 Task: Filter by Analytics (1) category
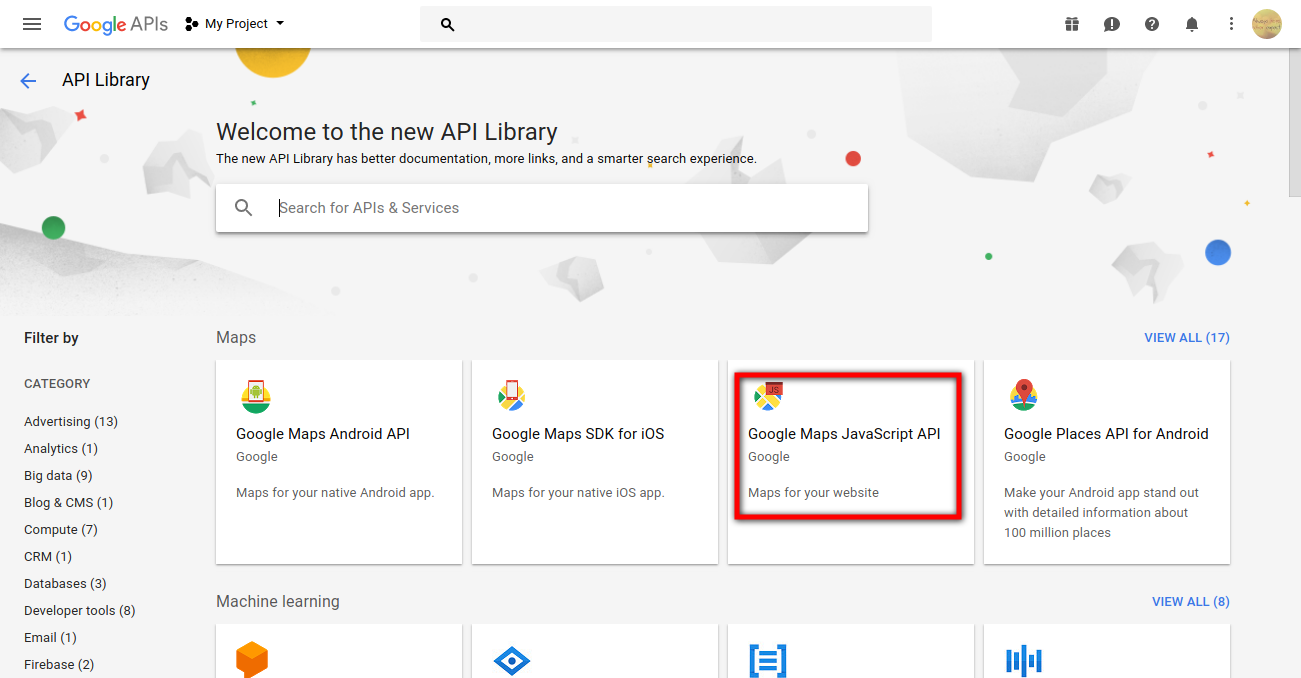coord(61,449)
